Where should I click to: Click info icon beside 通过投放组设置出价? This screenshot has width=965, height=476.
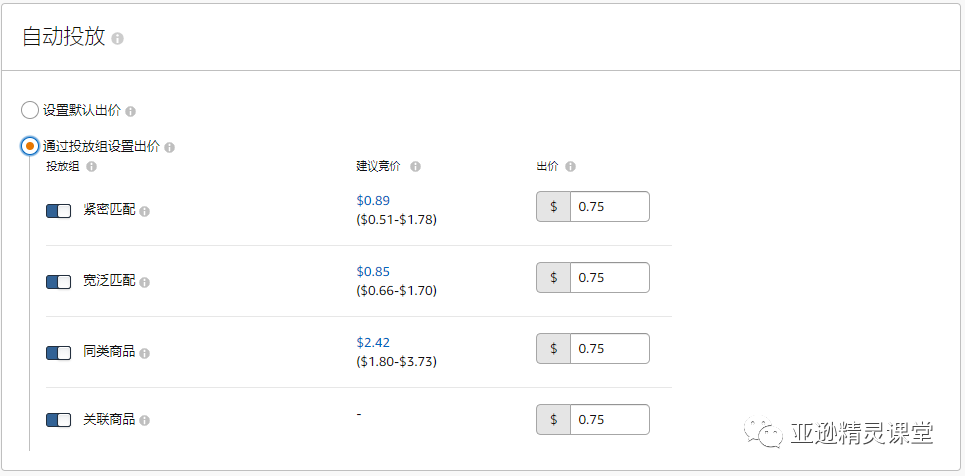[x=169, y=148]
